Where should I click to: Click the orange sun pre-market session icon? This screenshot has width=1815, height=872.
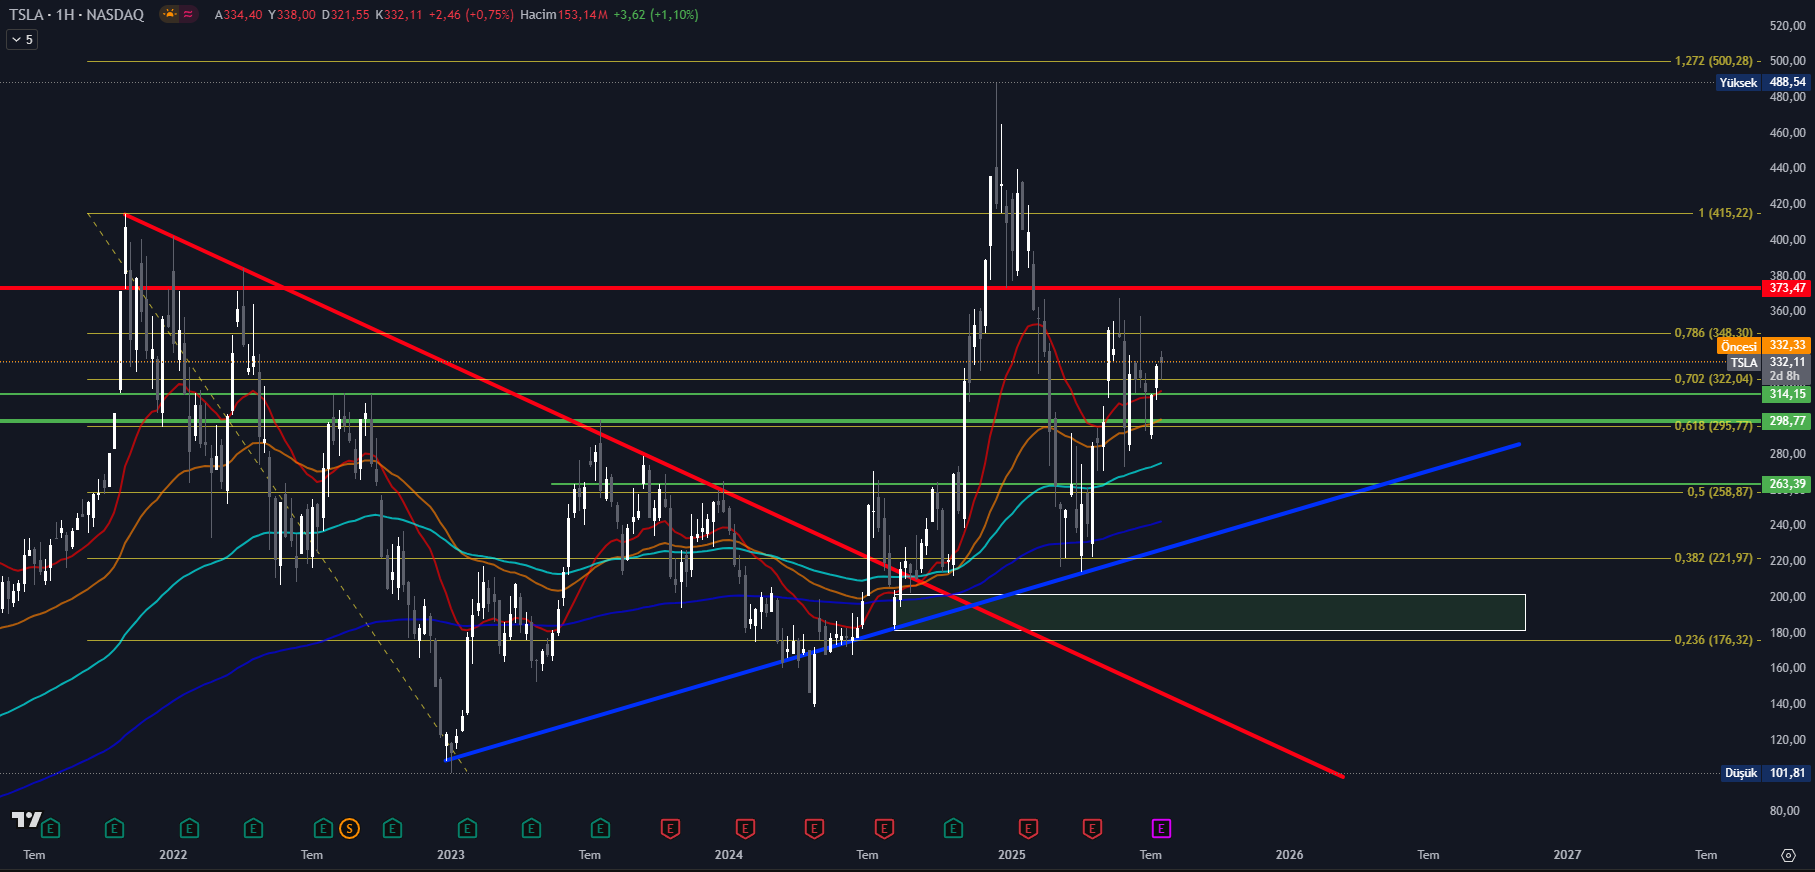pos(170,14)
